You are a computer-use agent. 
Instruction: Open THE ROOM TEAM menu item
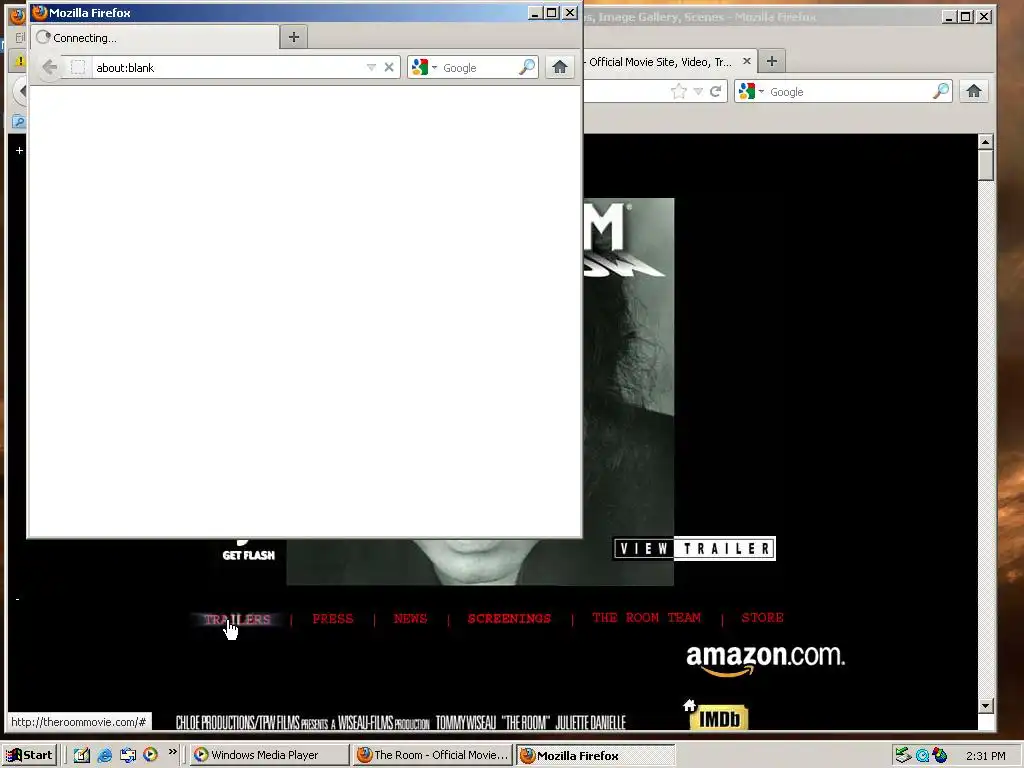(647, 618)
